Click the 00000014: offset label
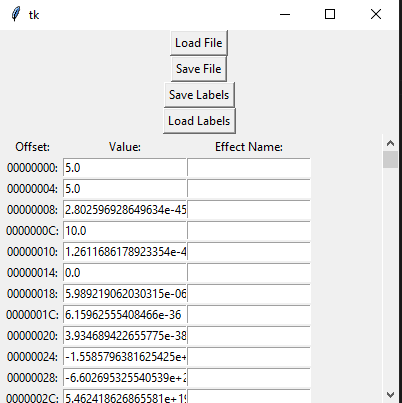 [32, 273]
